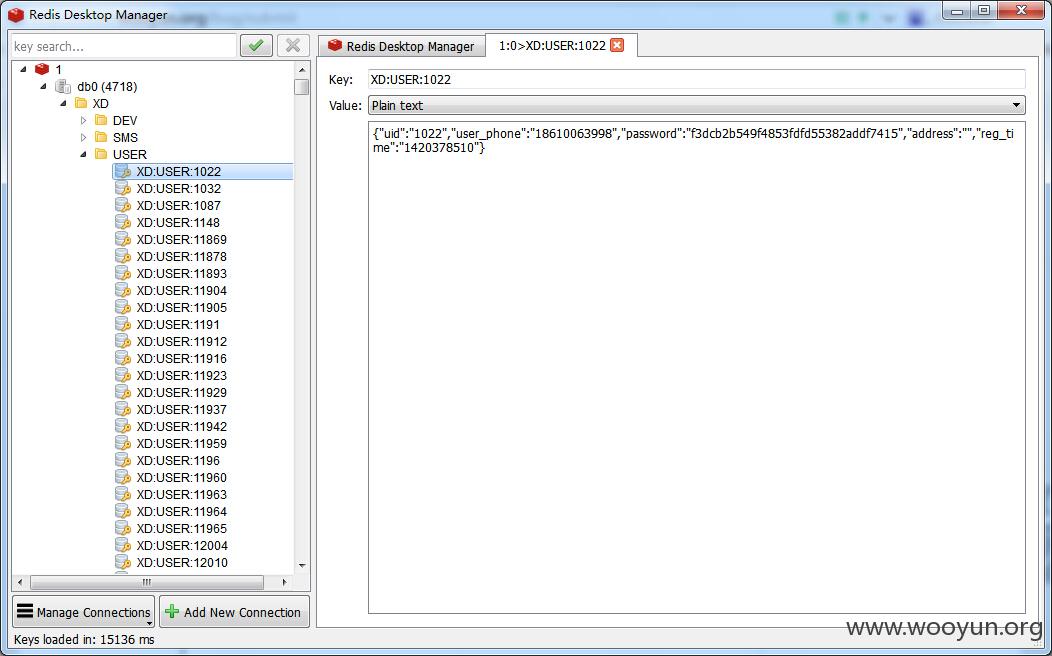
Task: Click the Add New Connection button
Action: click(x=234, y=611)
